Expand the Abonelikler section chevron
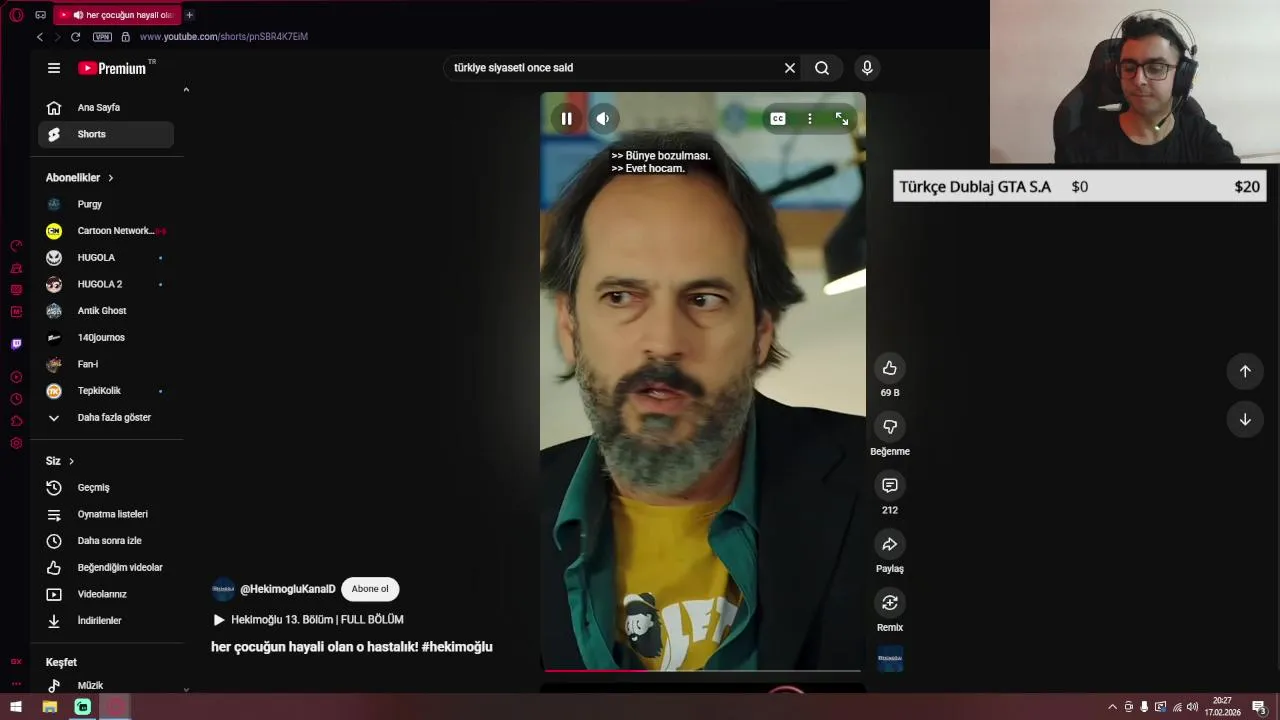This screenshot has height=720, width=1280. coord(111,178)
